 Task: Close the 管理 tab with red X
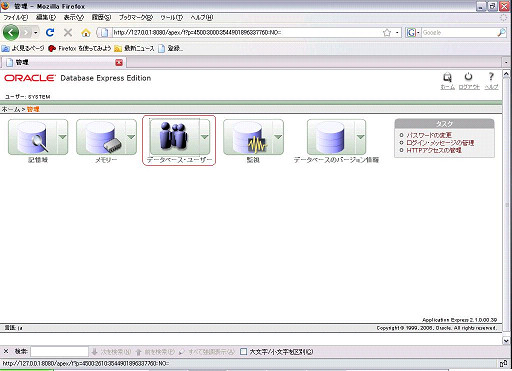point(119,62)
